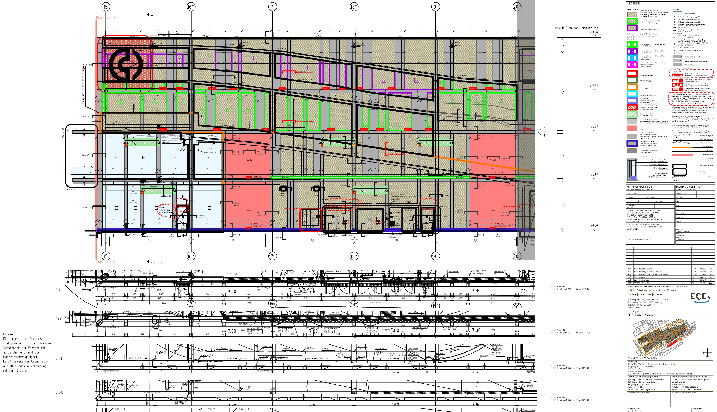The height and width of the screenshot is (412, 717).
Task: Click the rounded callout outline at plan's left edge
Action: tap(82, 156)
